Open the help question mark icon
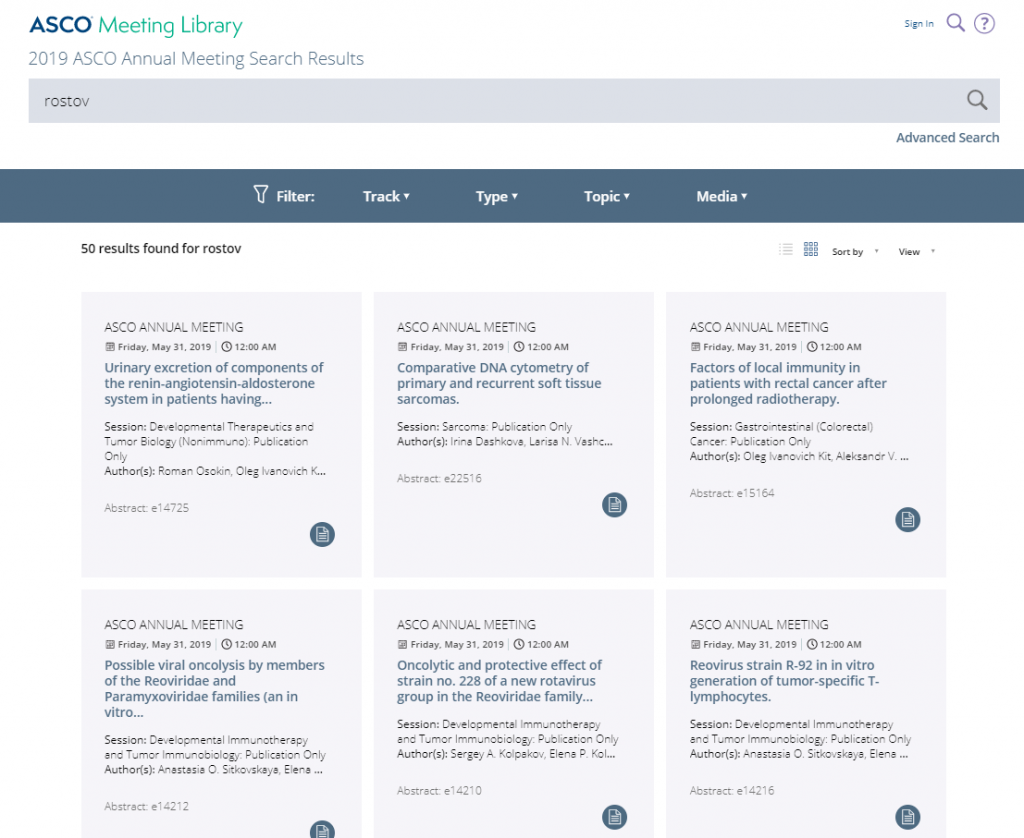Screen dimensions: 1024x838 click(x=984, y=24)
